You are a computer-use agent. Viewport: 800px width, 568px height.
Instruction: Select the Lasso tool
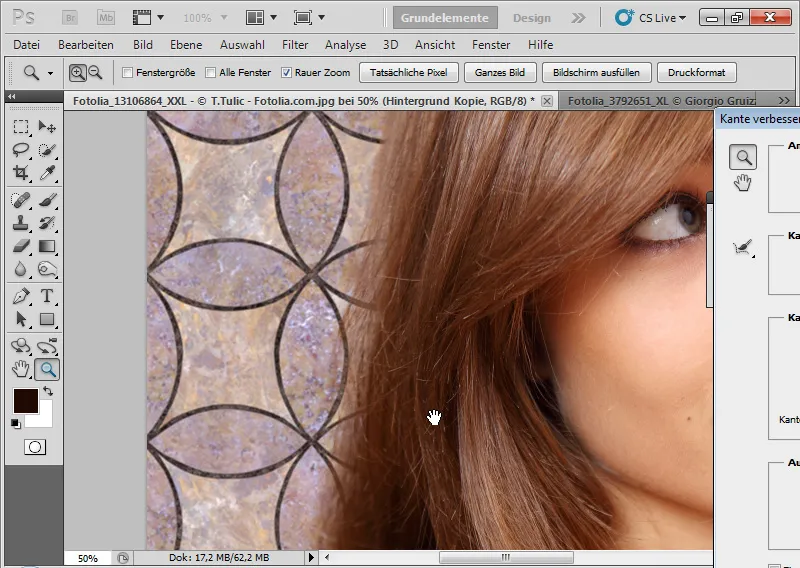click(20, 150)
